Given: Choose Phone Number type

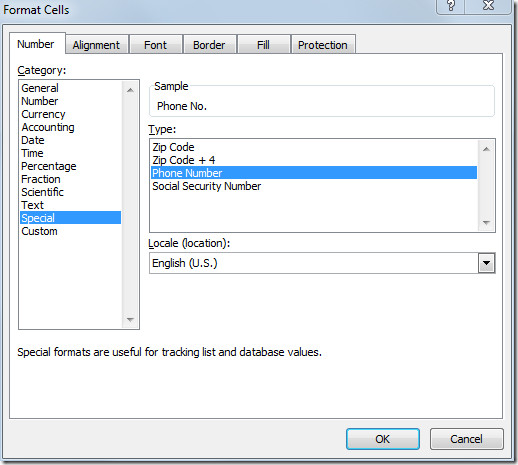Looking at the screenshot, I should coord(314,173).
